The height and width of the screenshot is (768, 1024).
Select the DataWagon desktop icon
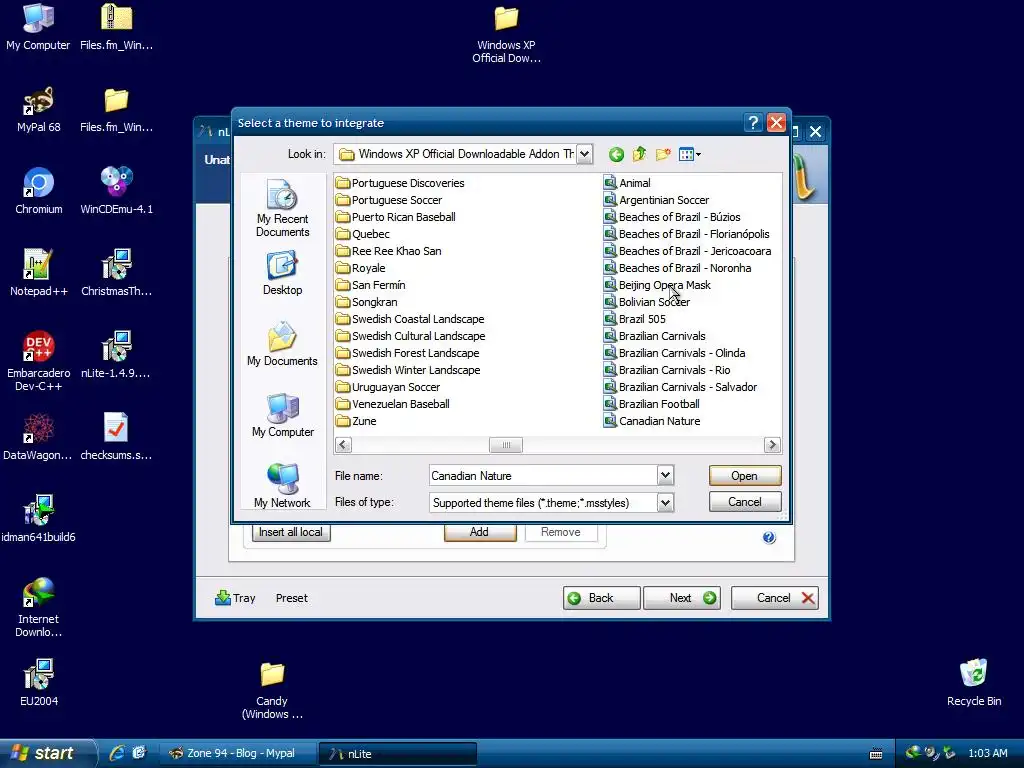tap(38, 438)
